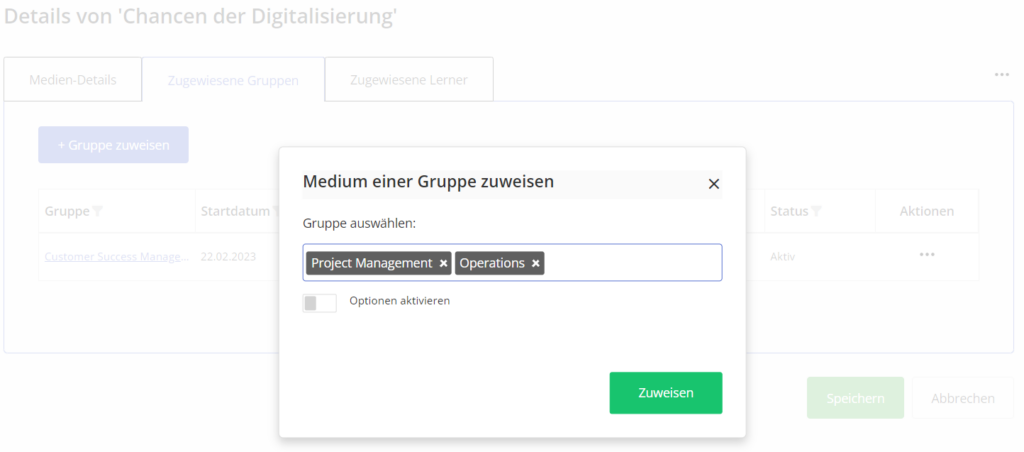This screenshot has width=1024, height=452.
Task: Select the Zugewiesene Gruppen tab
Action: [x=233, y=80]
